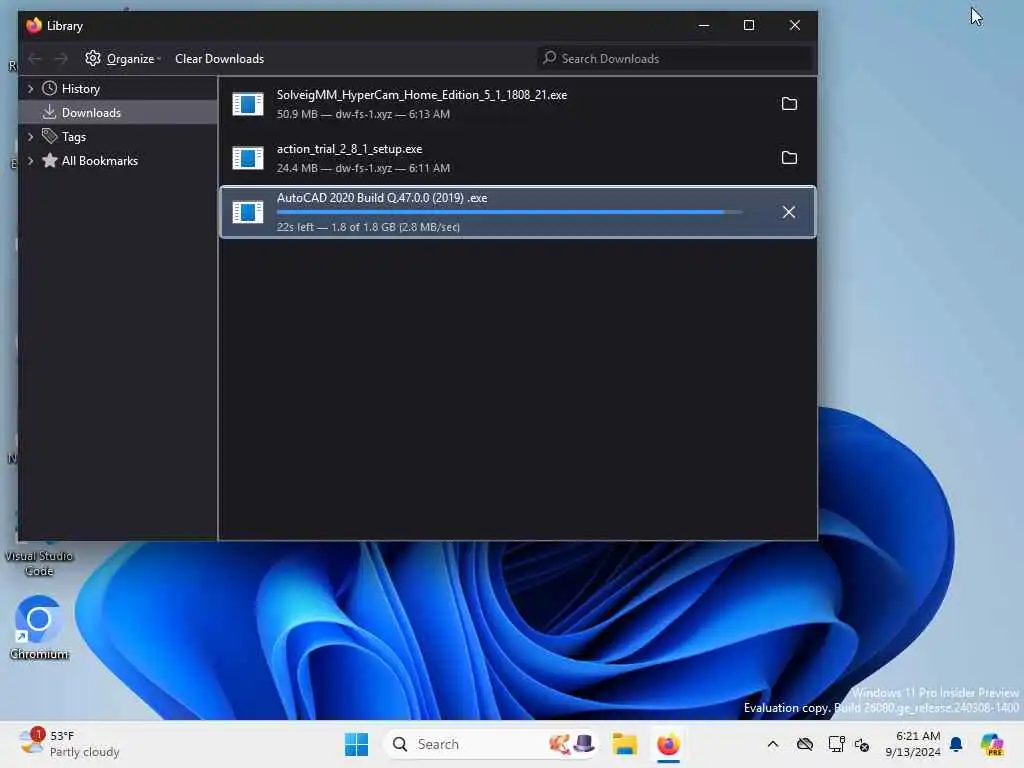Open the notification bell

pos(956,744)
